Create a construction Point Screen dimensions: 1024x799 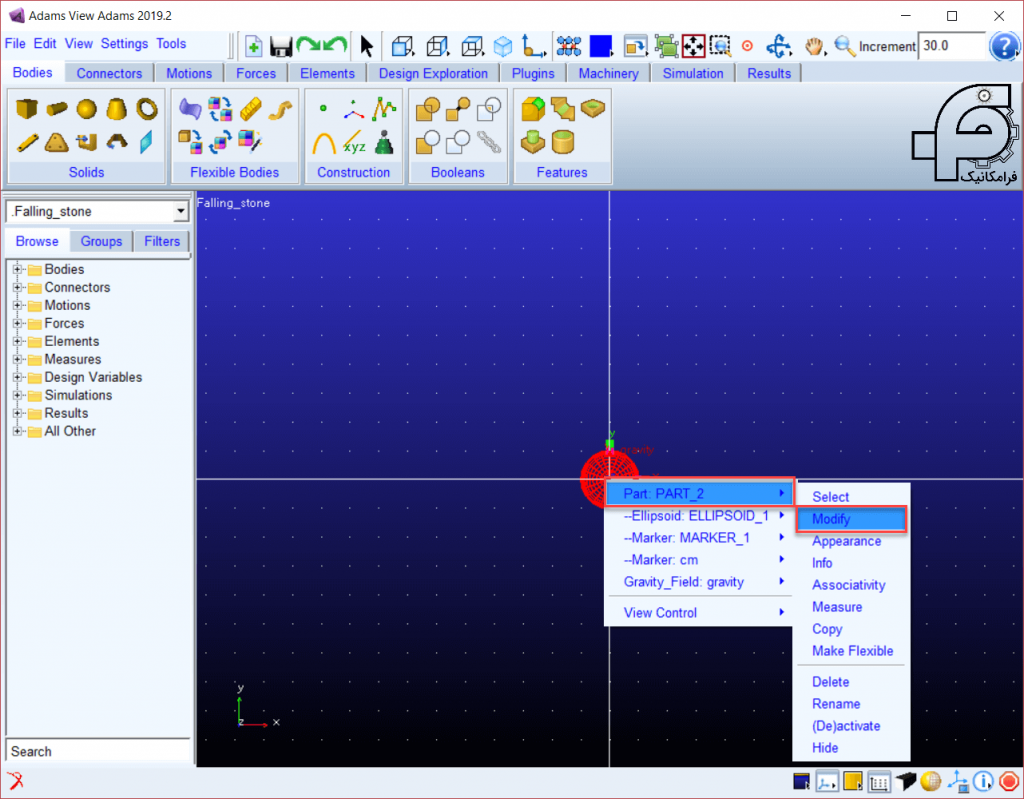pyautogui.click(x=323, y=108)
